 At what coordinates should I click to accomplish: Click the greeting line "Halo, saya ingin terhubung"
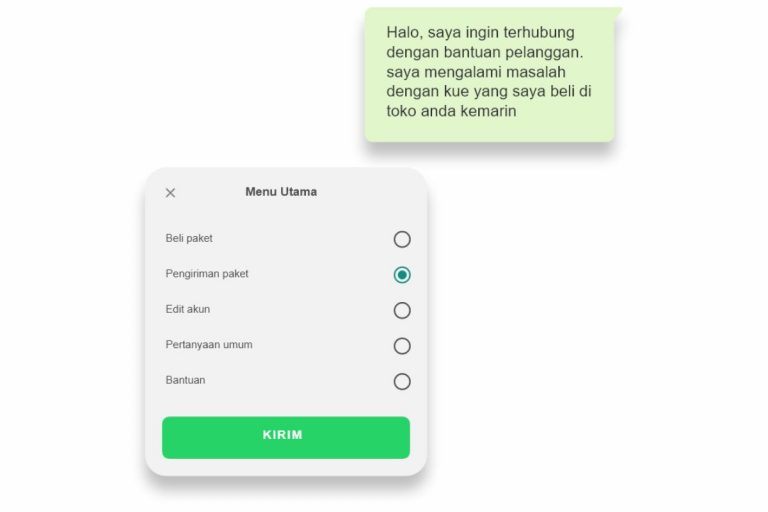[480, 33]
